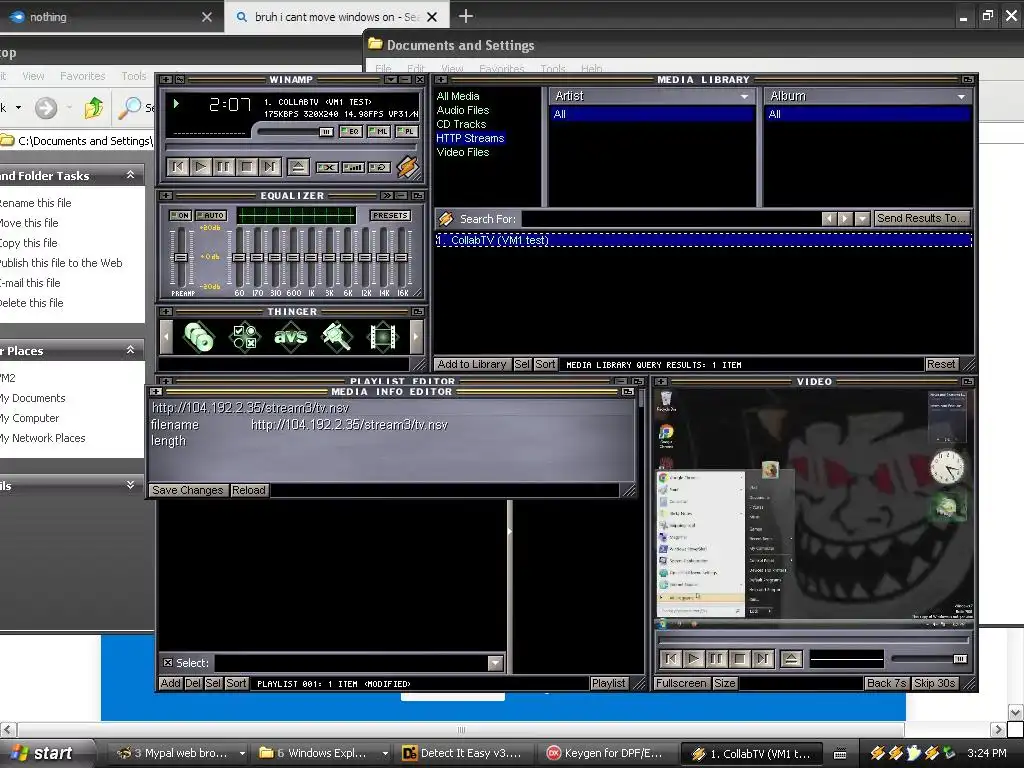The height and width of the screenshot is (768, 1024).
Task: Click Add to Library button
Action: pyautogui.click(x=472, y=364)
